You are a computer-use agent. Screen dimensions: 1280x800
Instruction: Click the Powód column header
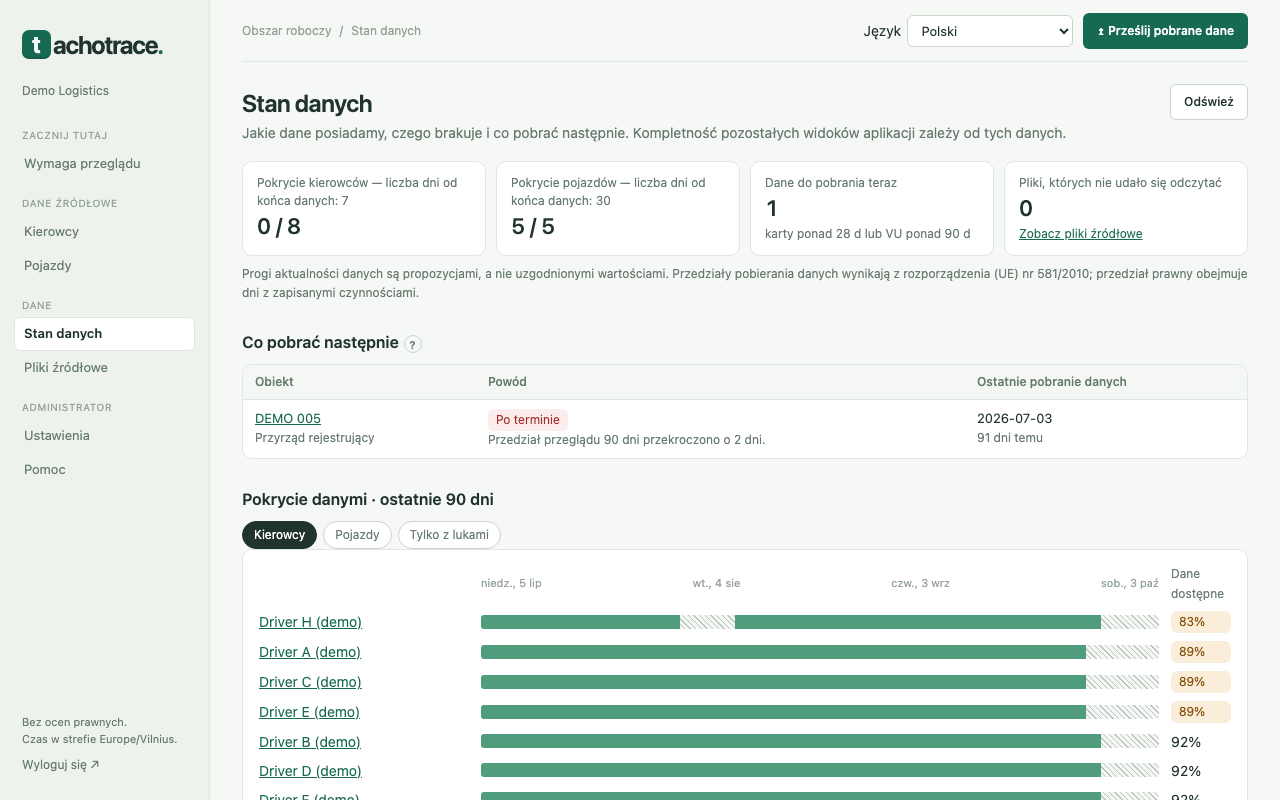click(x=507, y=382)
